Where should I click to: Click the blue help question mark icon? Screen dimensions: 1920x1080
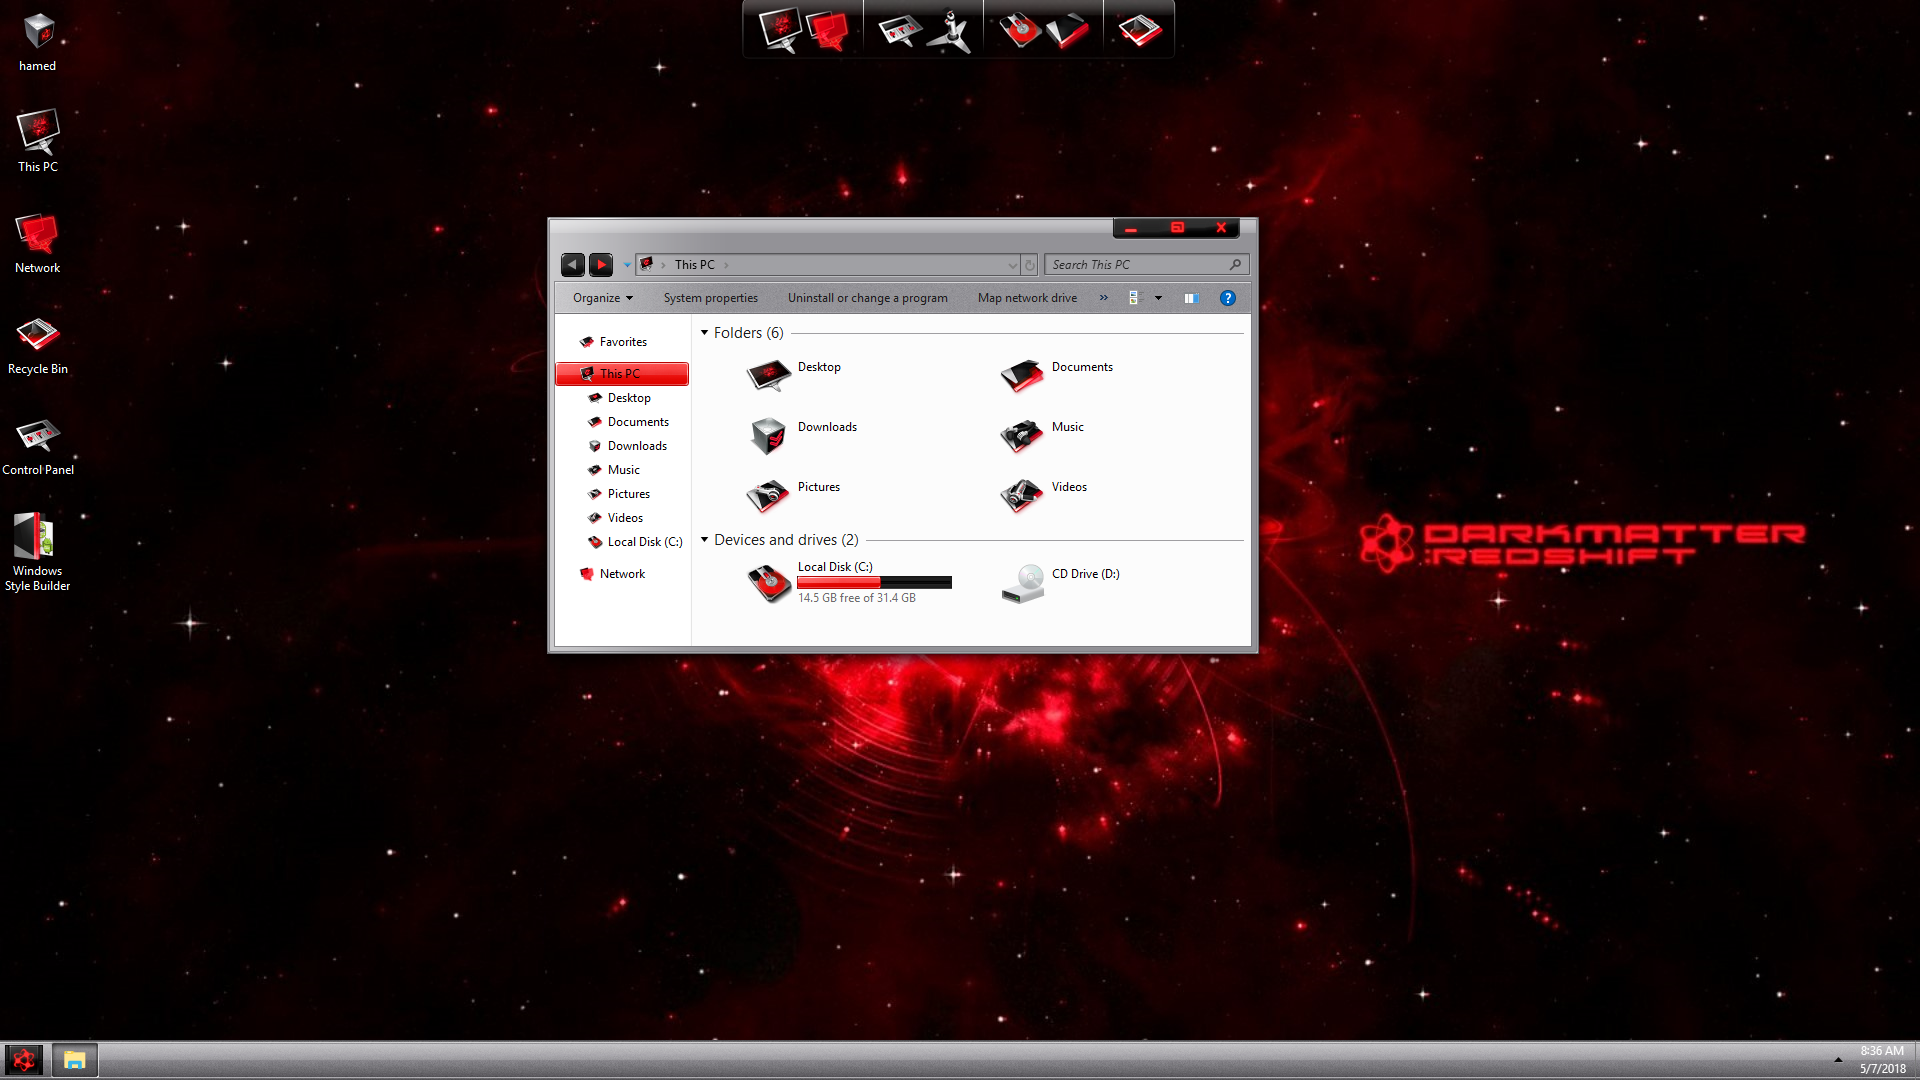(1227, 298)
